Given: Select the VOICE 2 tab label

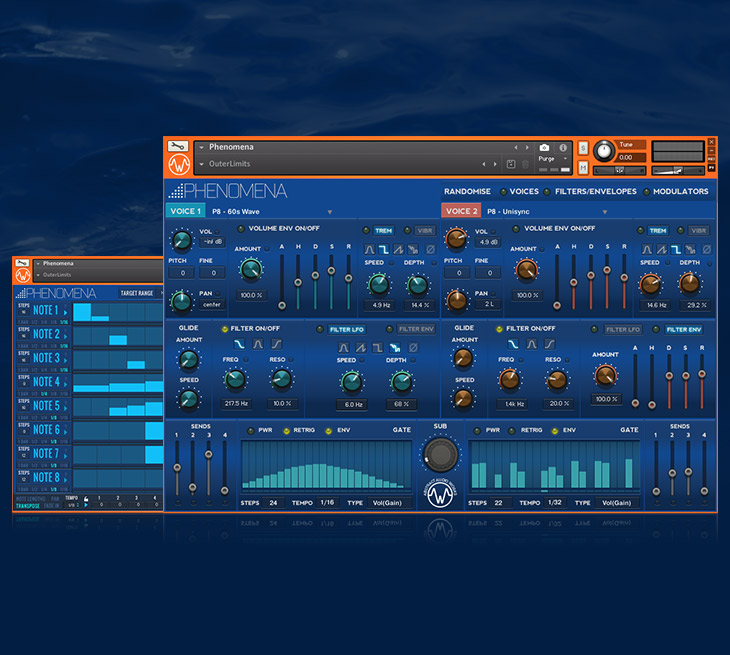Looking at the screenshot, I should pos(461,211).
